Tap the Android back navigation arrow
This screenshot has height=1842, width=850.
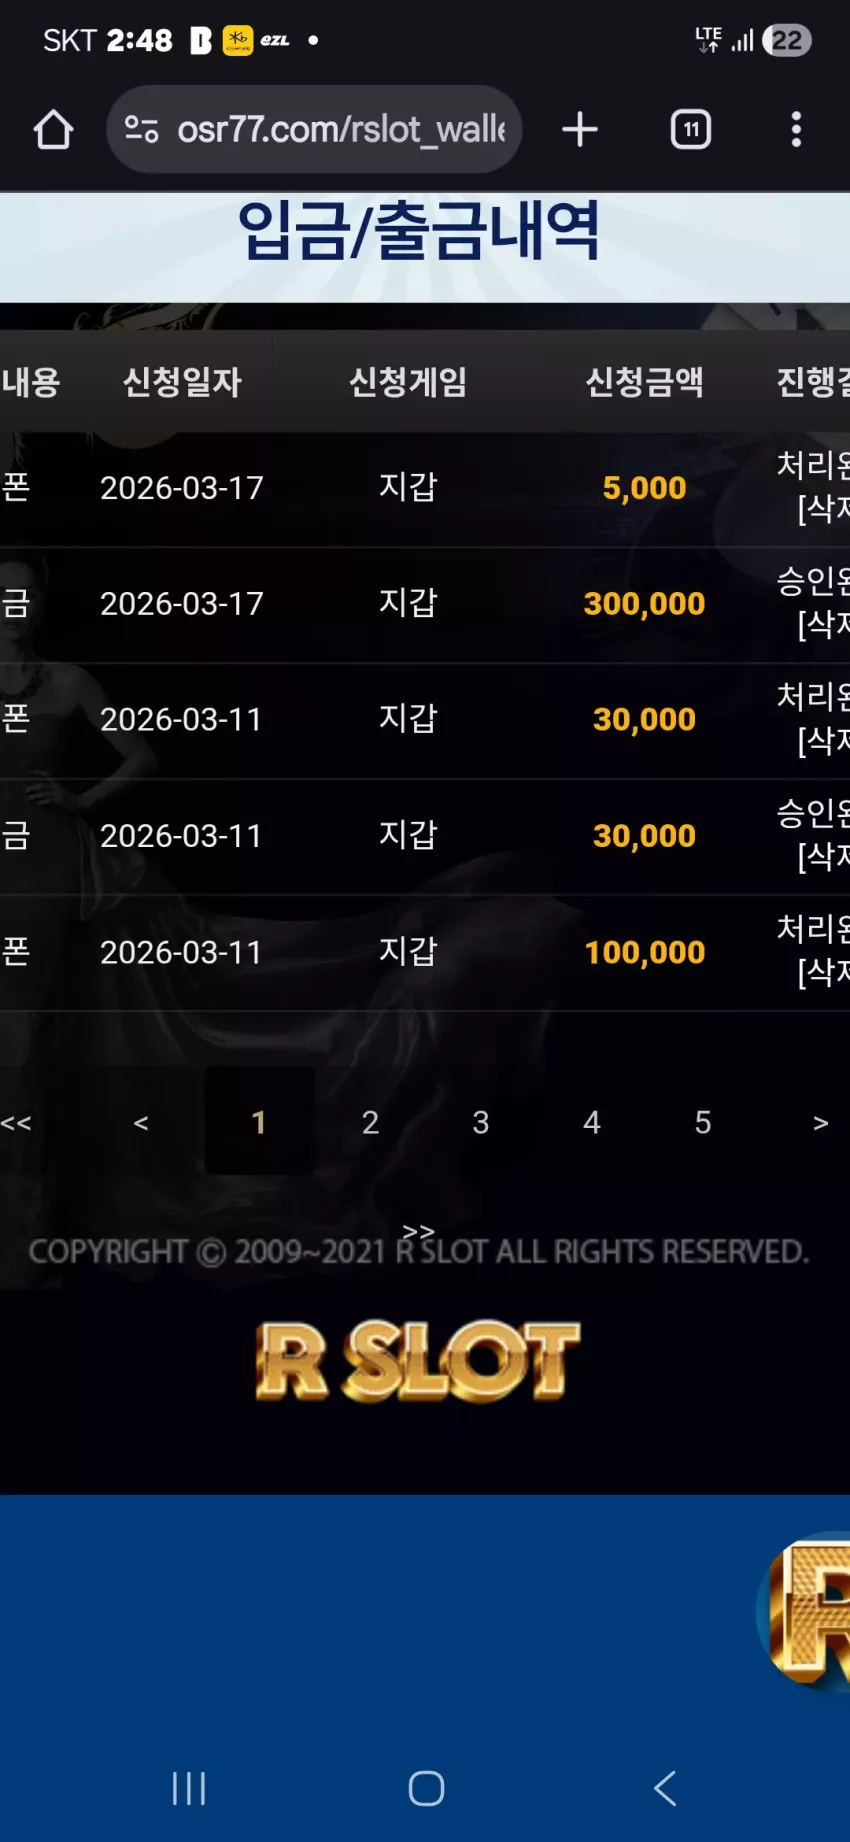click(x=665, y=1788)
